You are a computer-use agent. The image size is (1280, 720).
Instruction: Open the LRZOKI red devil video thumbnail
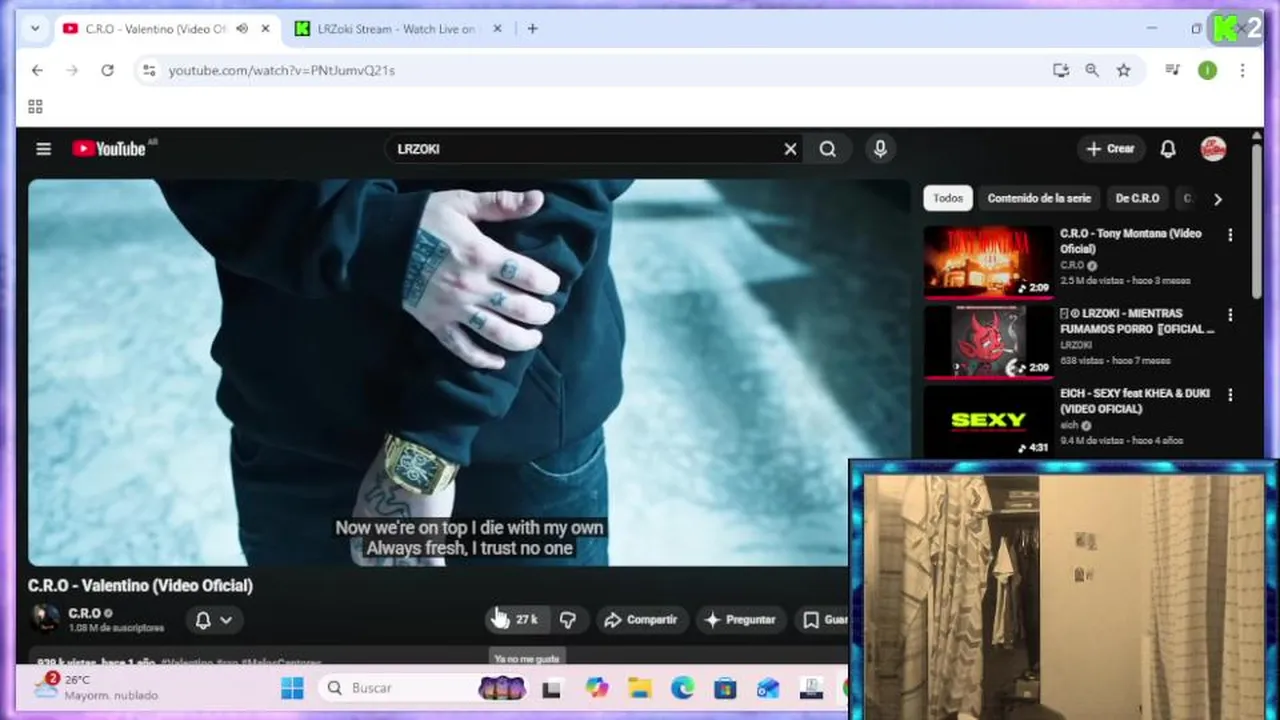pos(988,342)
